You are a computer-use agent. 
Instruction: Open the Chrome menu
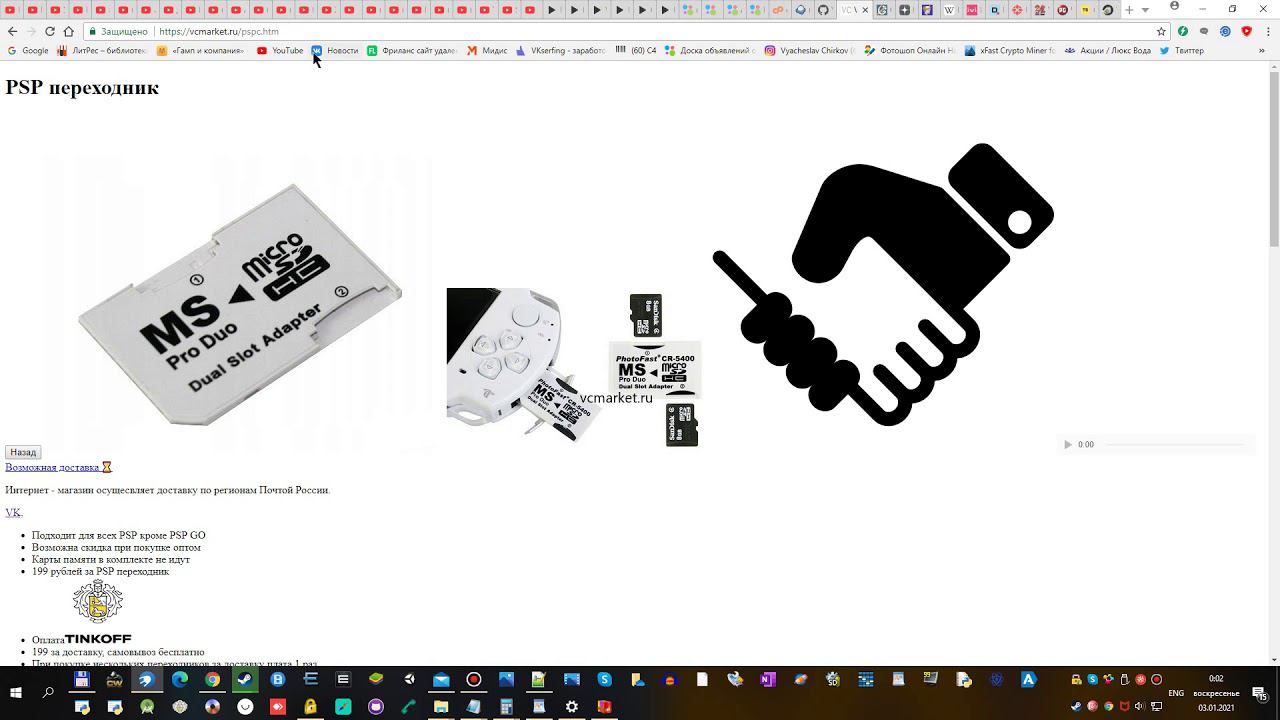coord(1268,31)
